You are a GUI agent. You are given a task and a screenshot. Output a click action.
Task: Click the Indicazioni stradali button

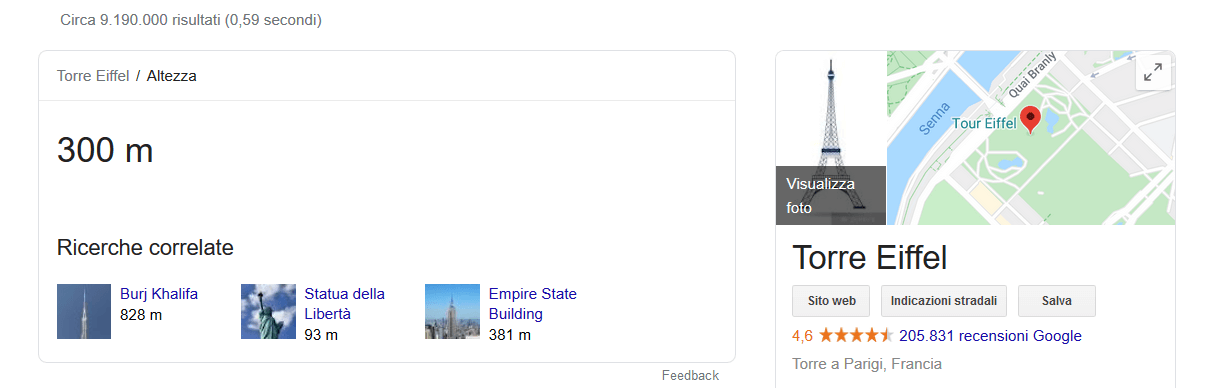pos(944,301)
